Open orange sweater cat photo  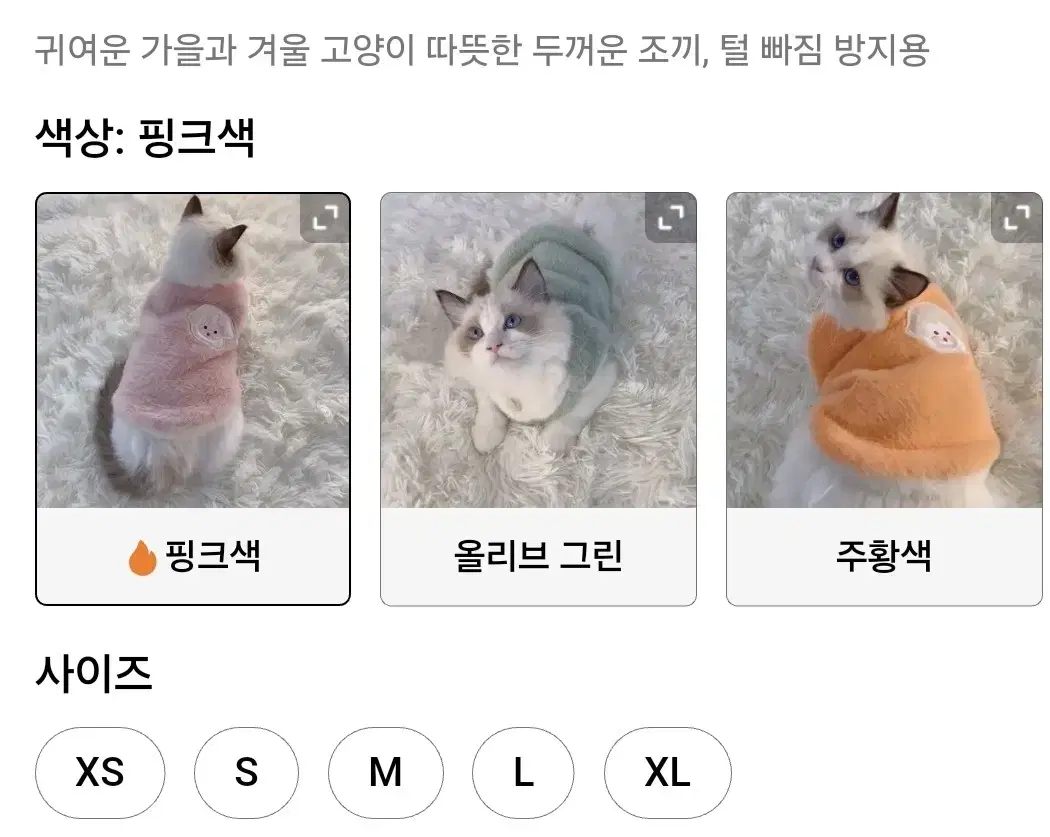coord(884,351)
